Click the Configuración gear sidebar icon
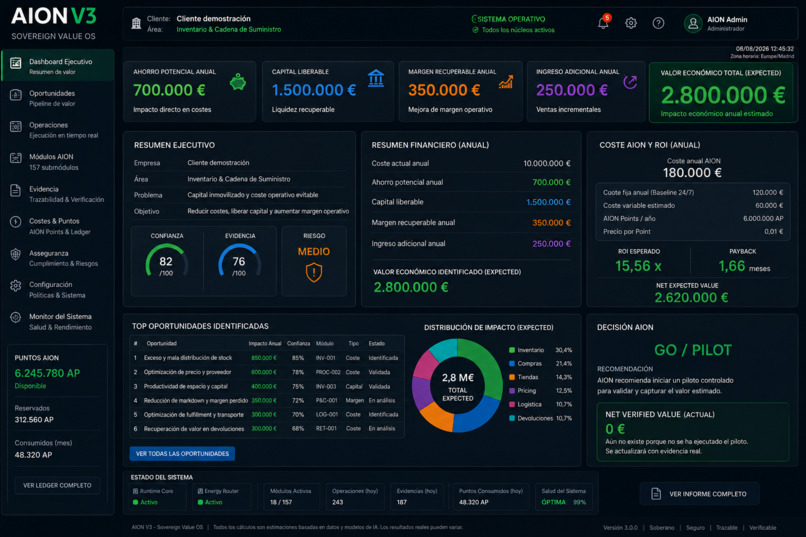 [x=16, y=286]
